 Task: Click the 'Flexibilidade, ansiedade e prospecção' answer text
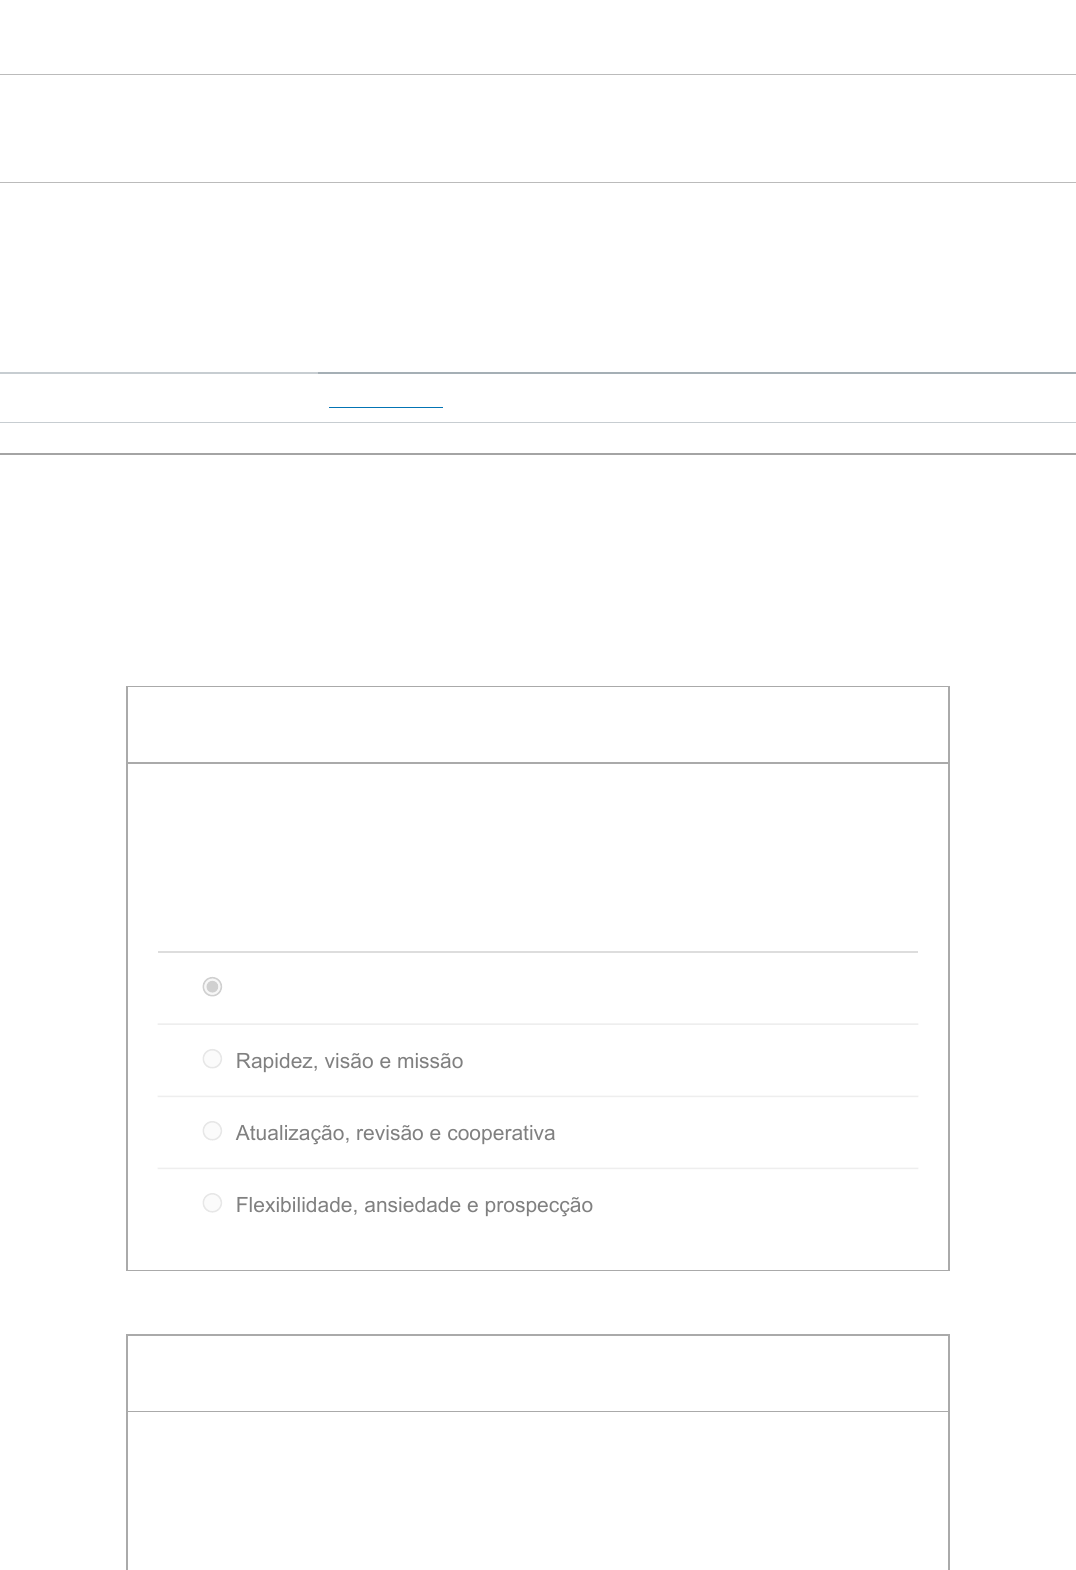coord(414,1205)
